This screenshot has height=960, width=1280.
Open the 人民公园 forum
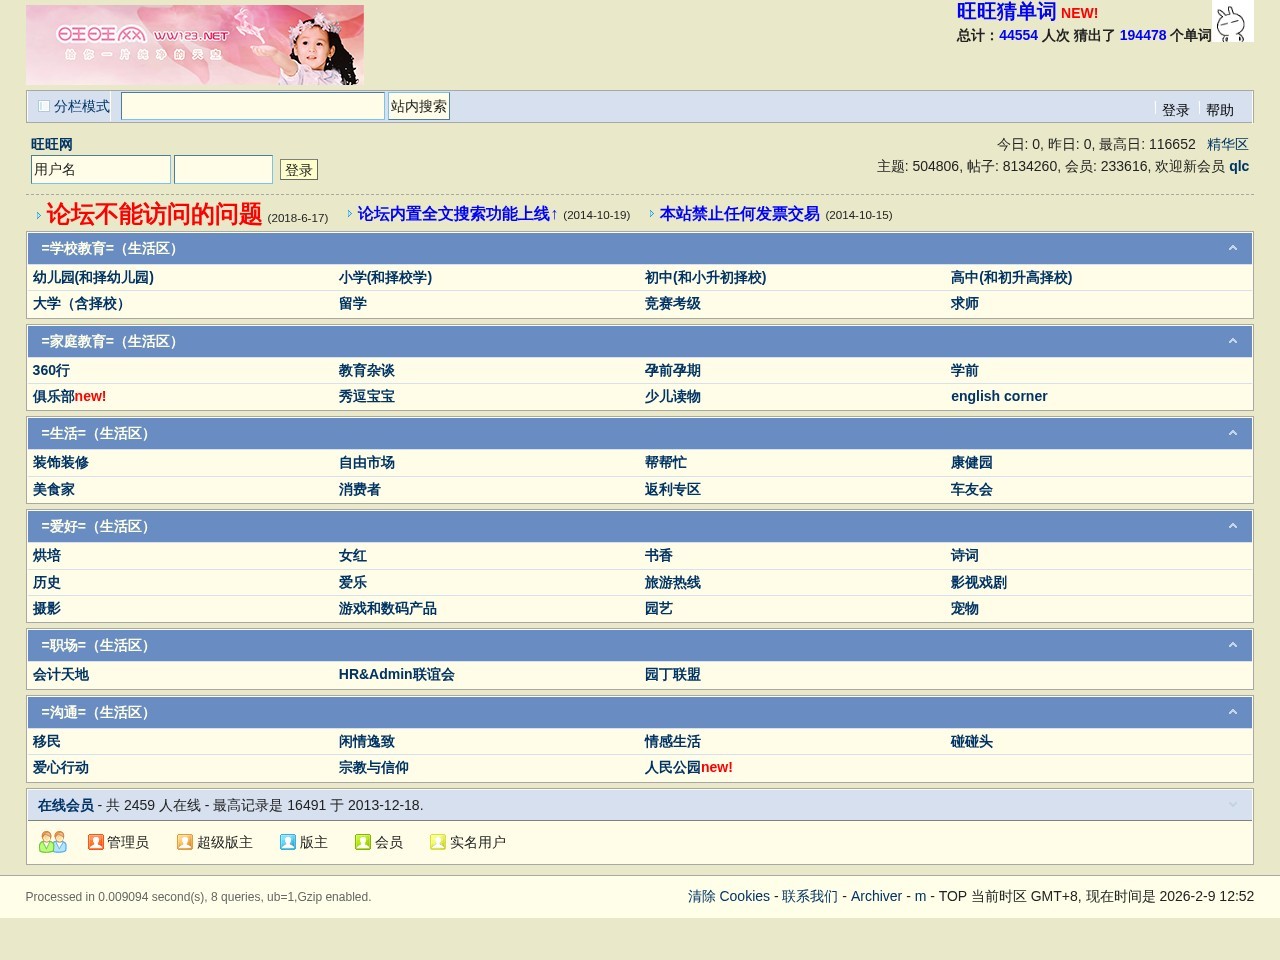[672, 767]
